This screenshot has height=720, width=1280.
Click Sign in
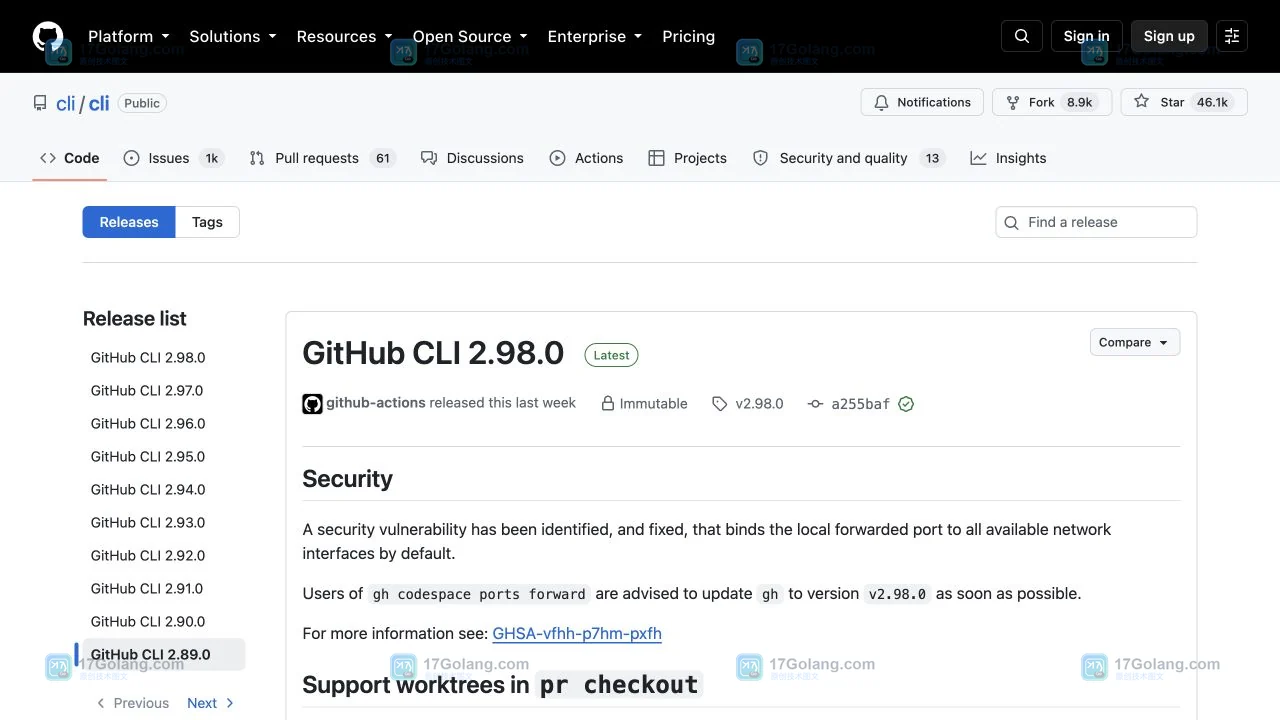tap(1087, 36)
